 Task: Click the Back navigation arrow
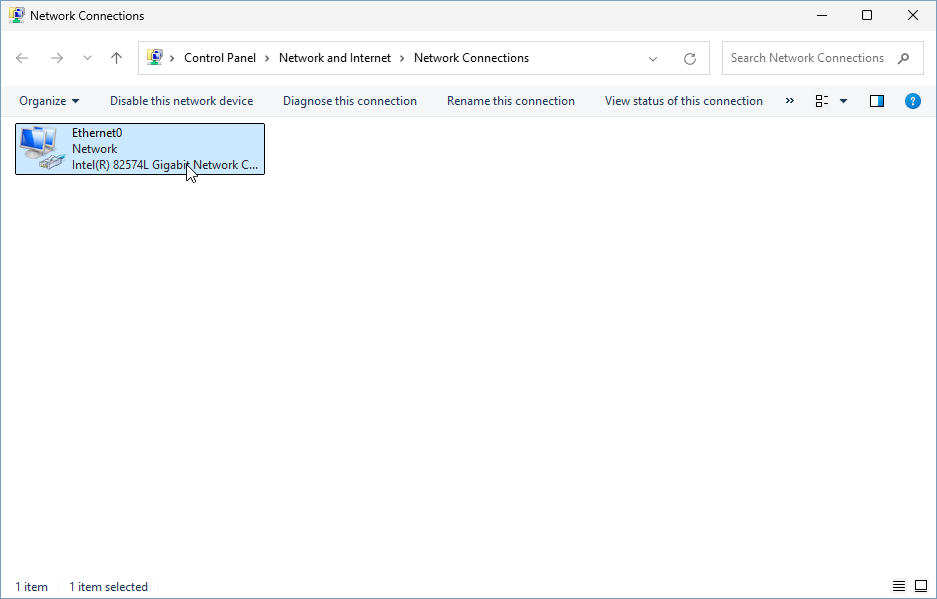click(x=22, y=58)
